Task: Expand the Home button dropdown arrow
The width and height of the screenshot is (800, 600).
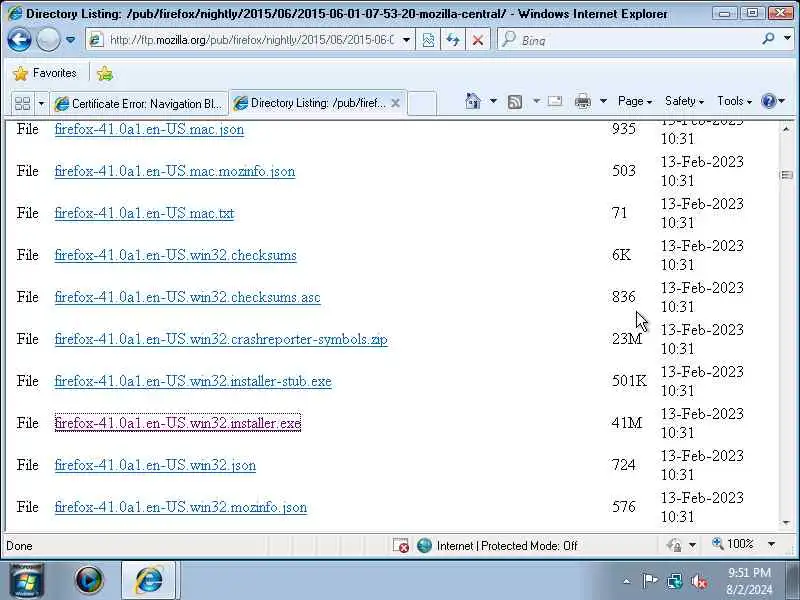Action: [493, 101]
